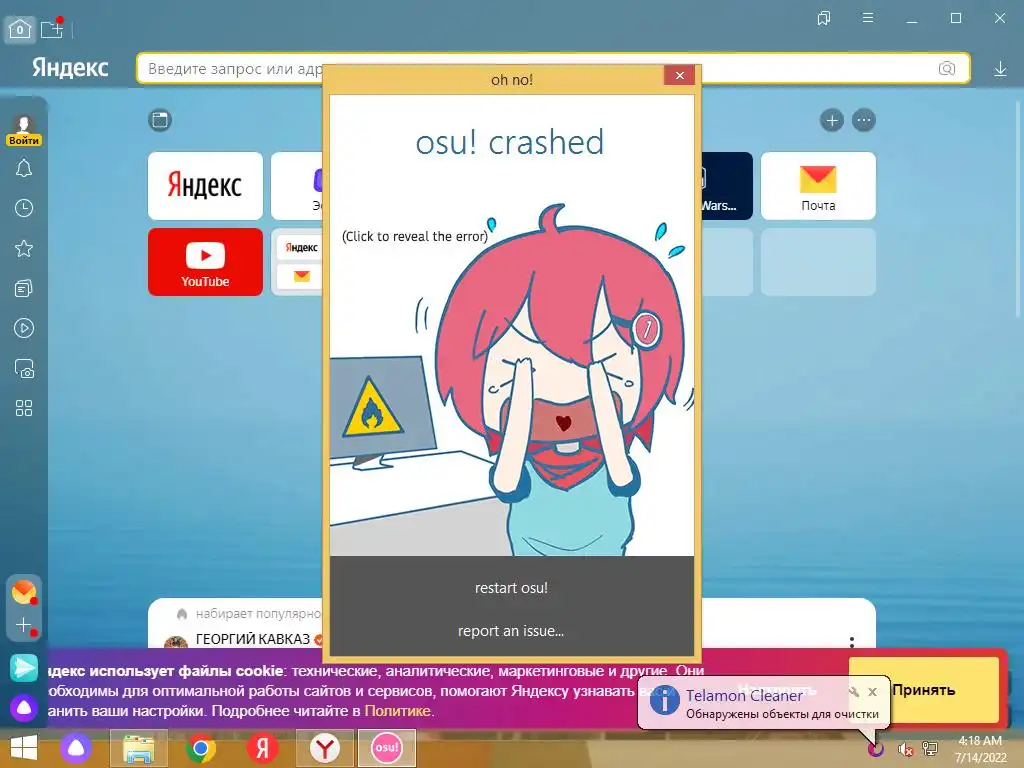Open the red Я Yandex taskbar icon
This screenshot has height=768, width=1024.
click(x=263, y=748)
